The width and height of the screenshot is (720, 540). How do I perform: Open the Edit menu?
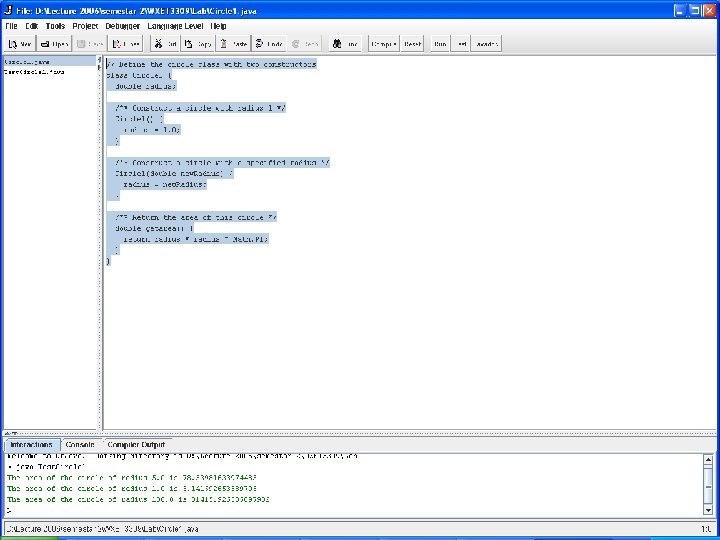click(32, 26)
